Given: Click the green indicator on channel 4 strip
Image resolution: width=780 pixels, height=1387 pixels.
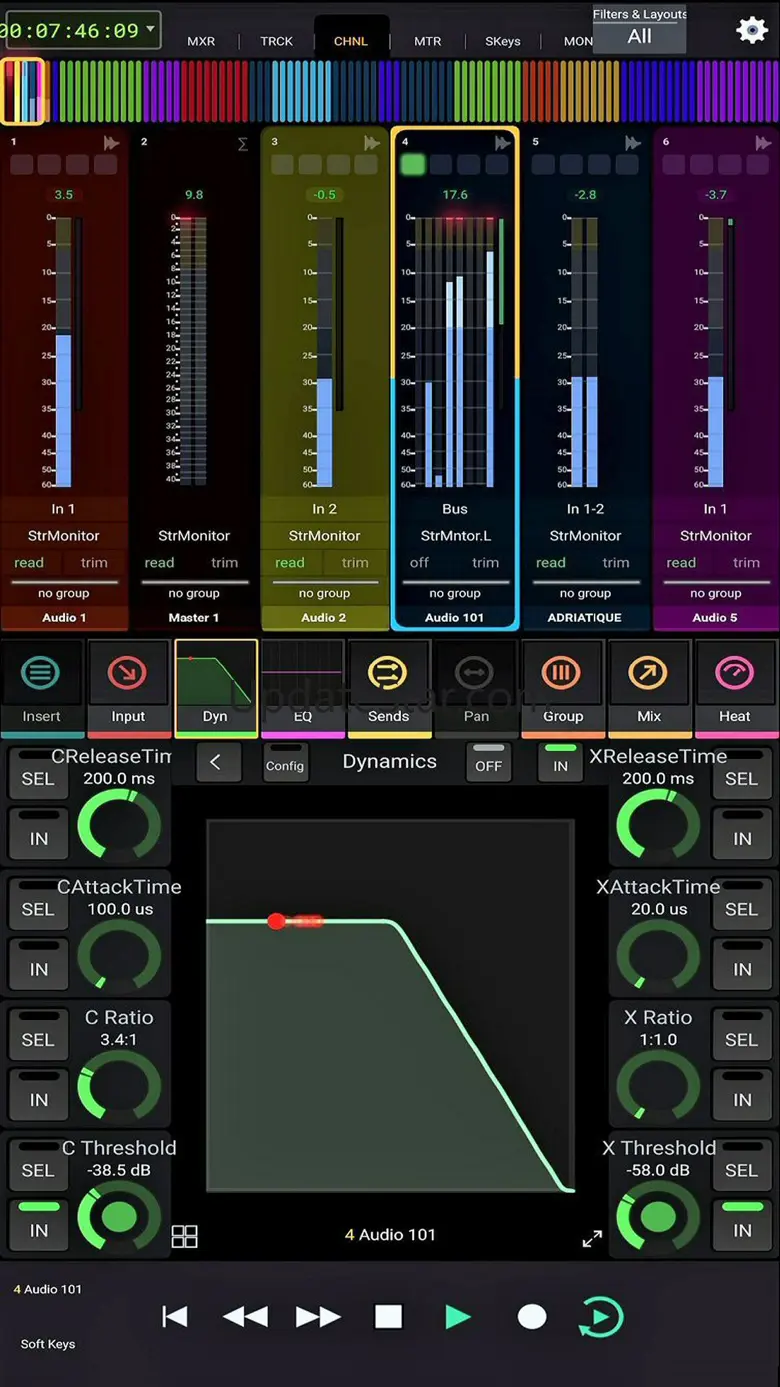Looking at the screenshot, I should (412, 164).
